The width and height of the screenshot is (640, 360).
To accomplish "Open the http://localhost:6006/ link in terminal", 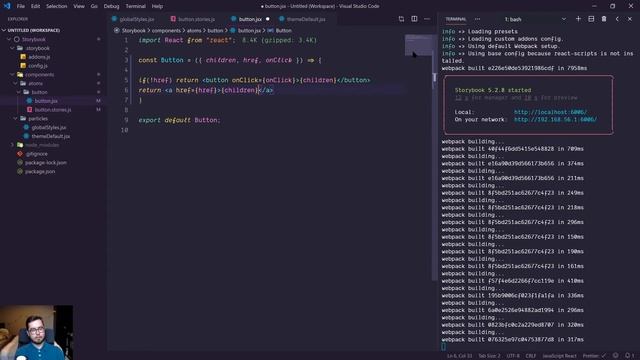I will tap(550, 112).
